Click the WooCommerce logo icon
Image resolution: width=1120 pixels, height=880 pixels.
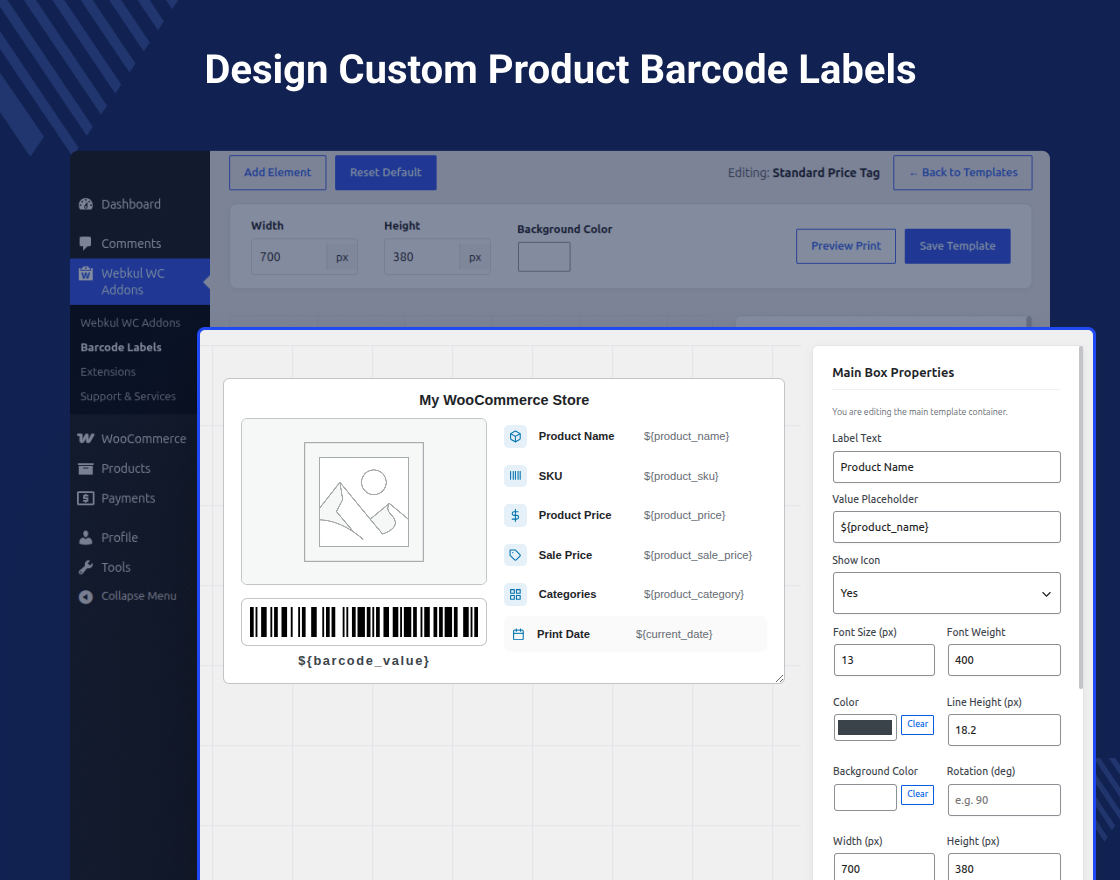coord(86,439)
